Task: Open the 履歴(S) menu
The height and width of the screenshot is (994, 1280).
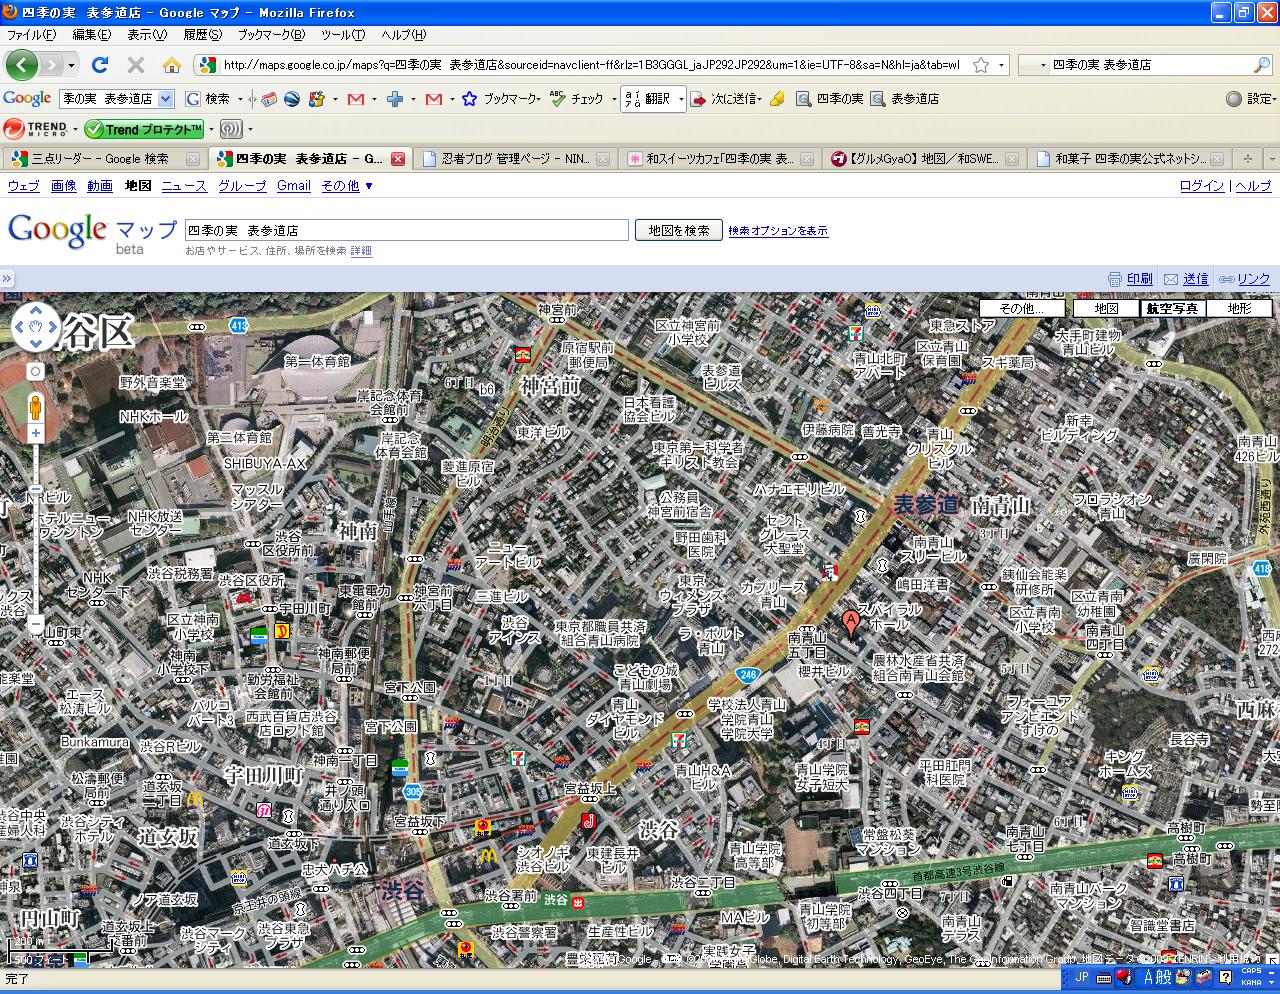Action: click(202, 35)
